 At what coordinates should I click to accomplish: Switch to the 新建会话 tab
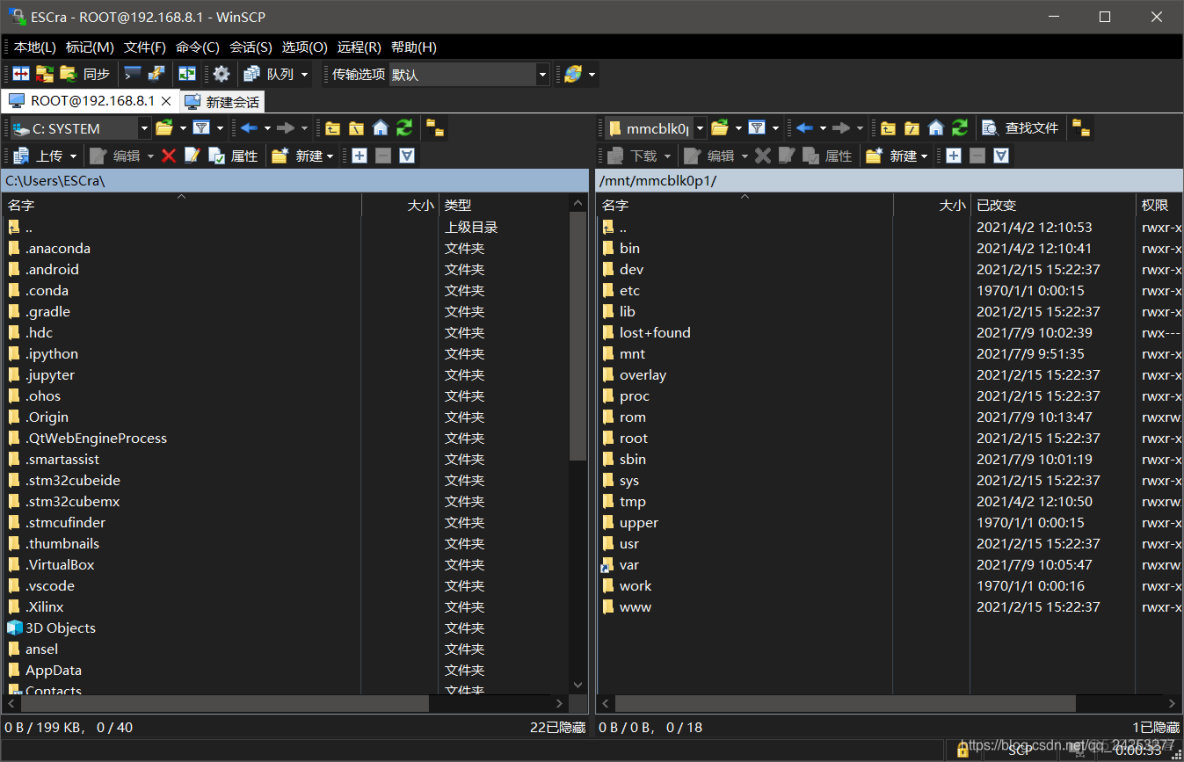[x=223, y=101]
